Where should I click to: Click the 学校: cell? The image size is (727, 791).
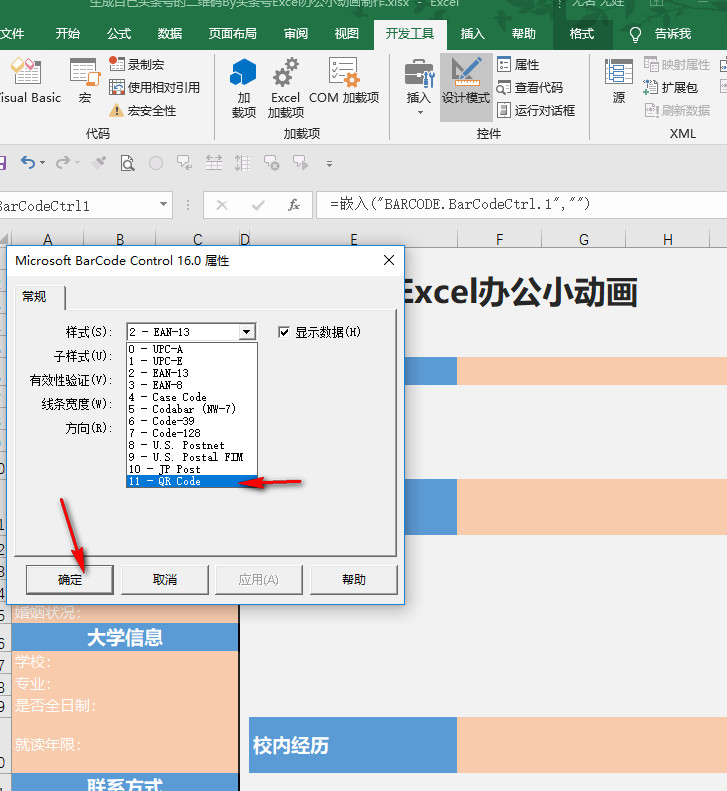pos(125,661)
